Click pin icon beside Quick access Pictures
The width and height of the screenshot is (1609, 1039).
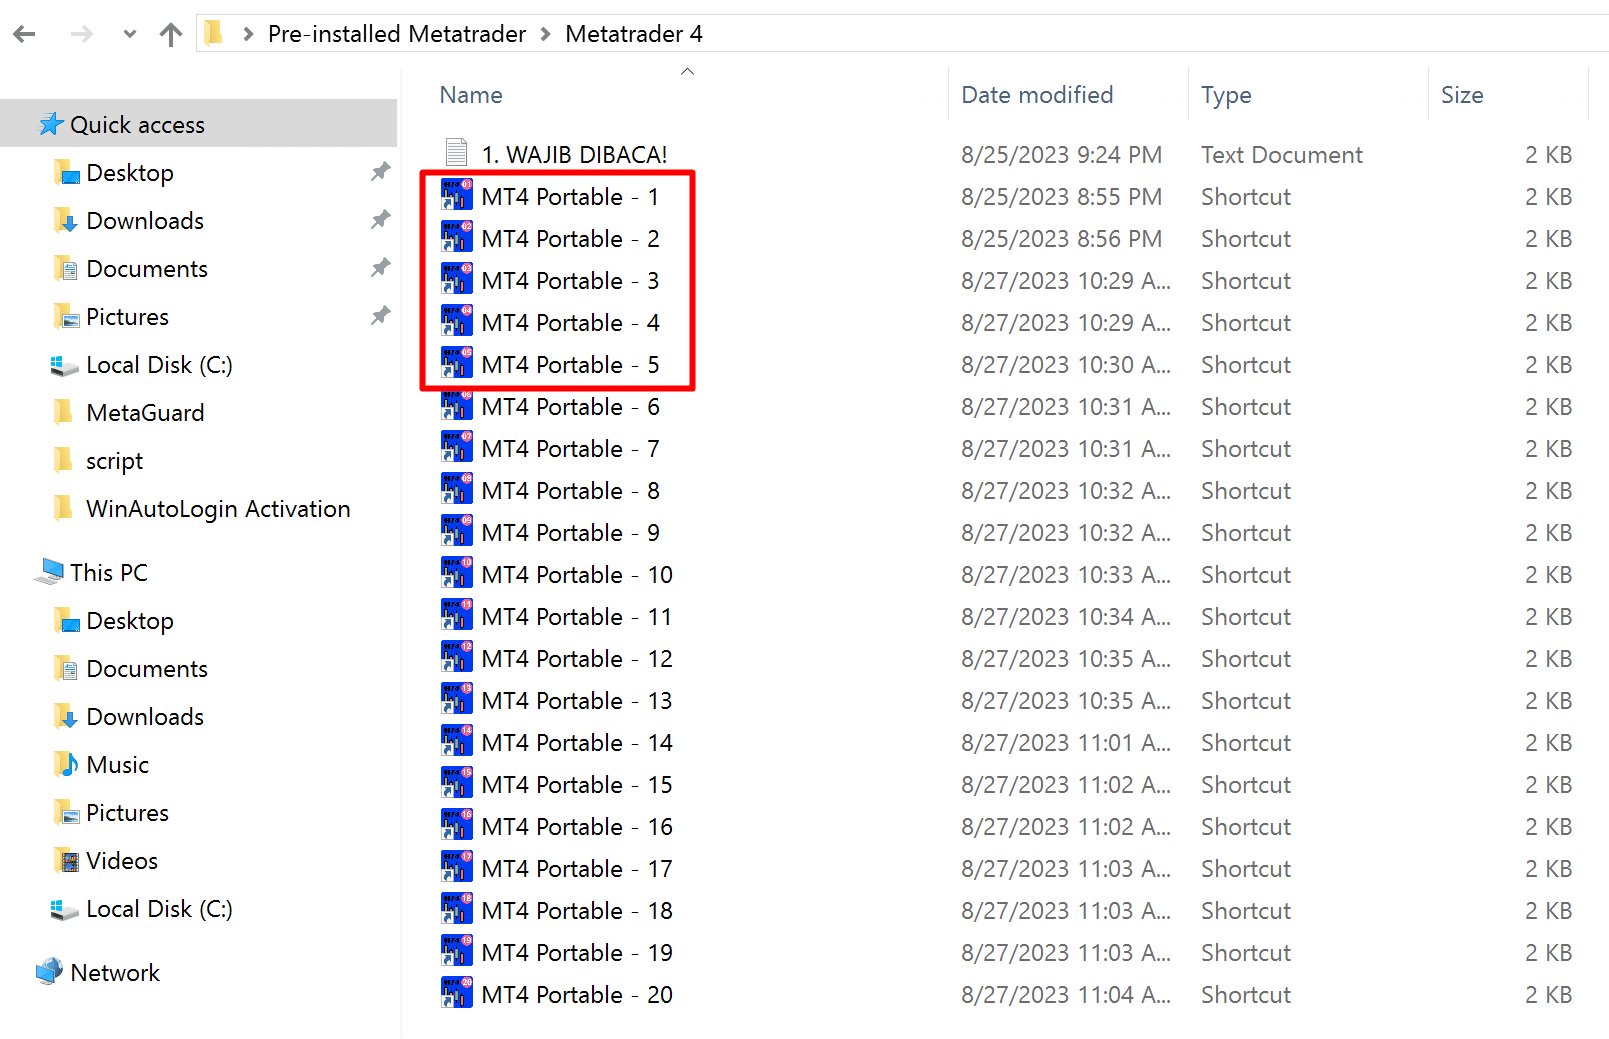(380, 316)
